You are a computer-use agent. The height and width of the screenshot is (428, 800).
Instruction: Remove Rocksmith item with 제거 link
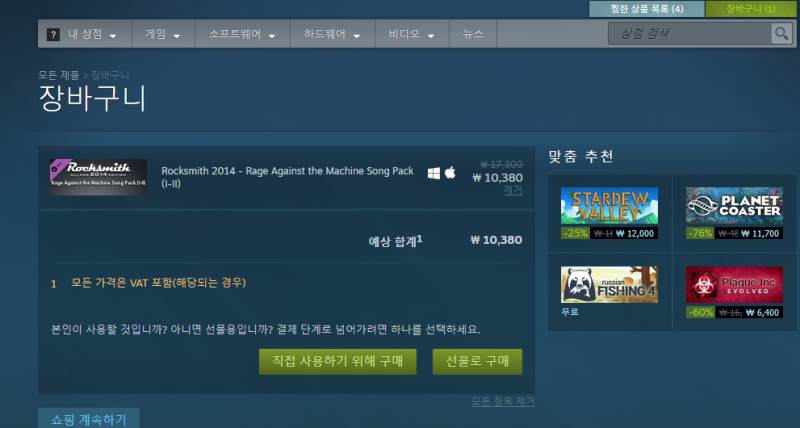point(513,190)
